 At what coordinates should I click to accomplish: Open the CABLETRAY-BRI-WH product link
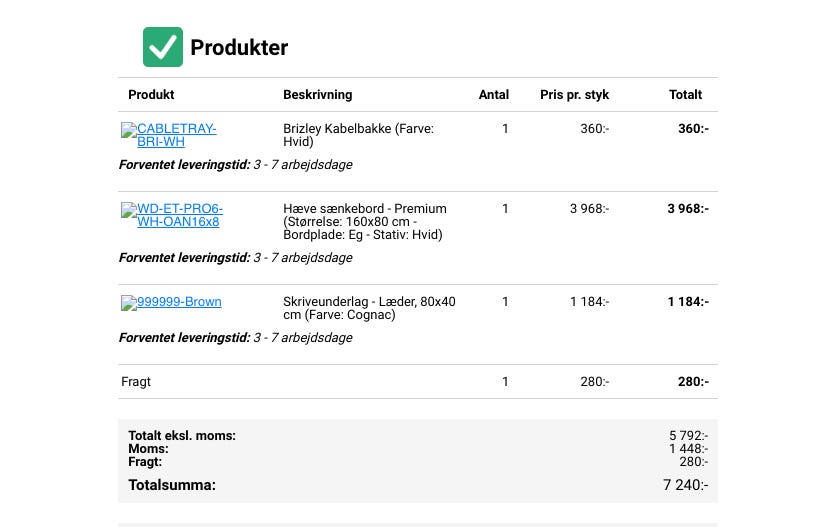(176, 129)
